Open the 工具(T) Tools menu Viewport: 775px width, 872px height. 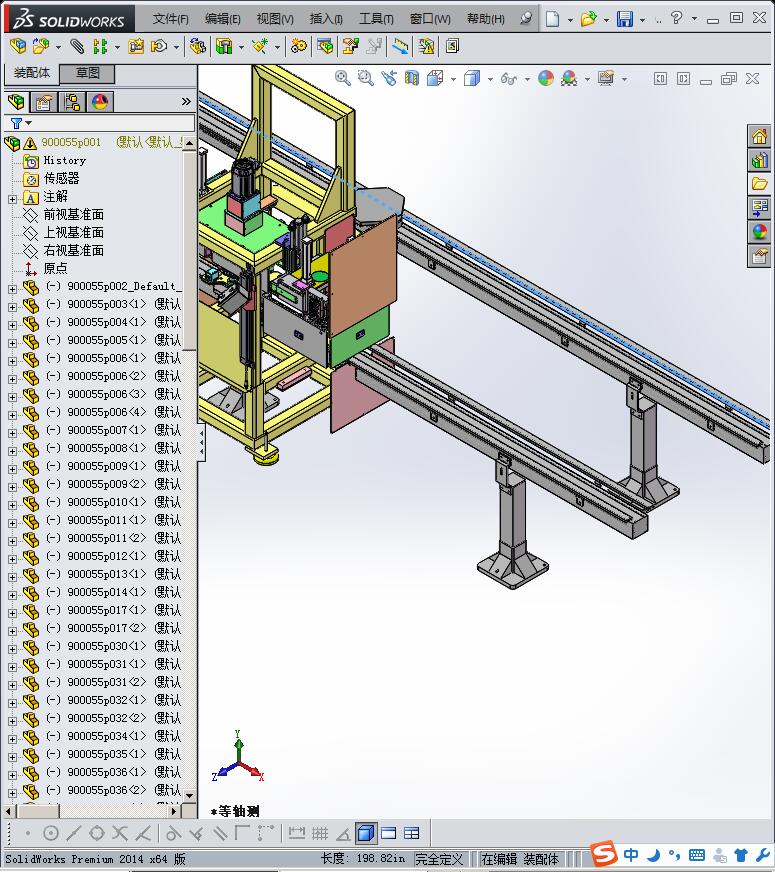pos(376,19)
